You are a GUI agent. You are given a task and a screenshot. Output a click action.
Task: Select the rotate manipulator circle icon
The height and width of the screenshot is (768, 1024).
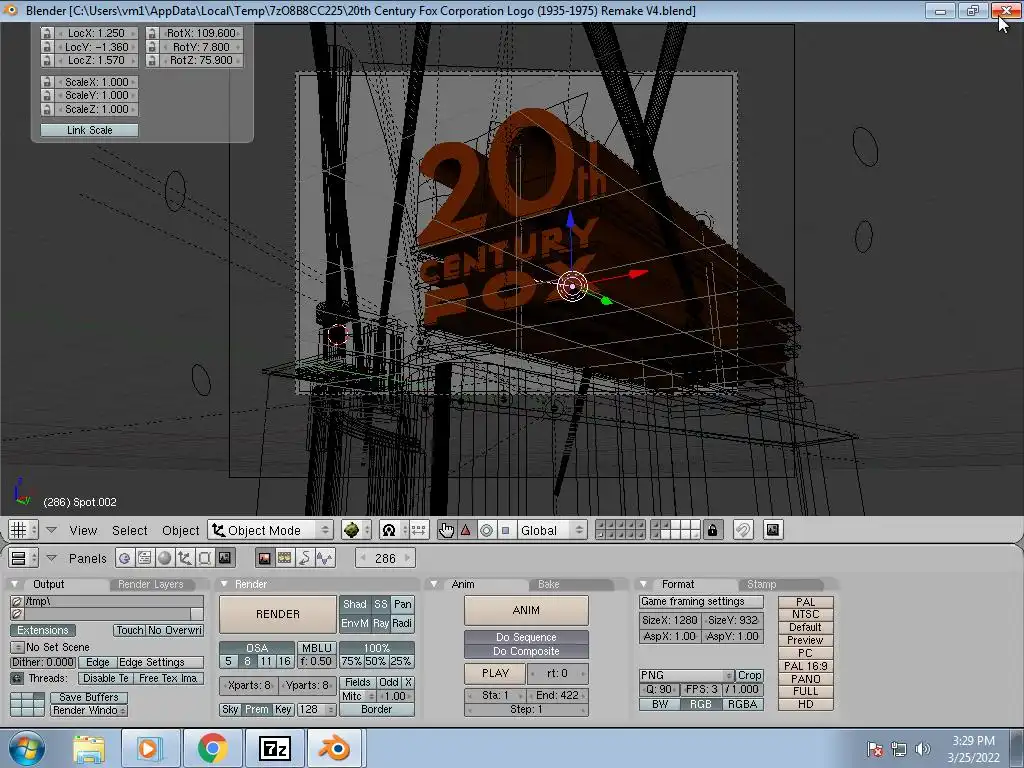tap(486, 530)
